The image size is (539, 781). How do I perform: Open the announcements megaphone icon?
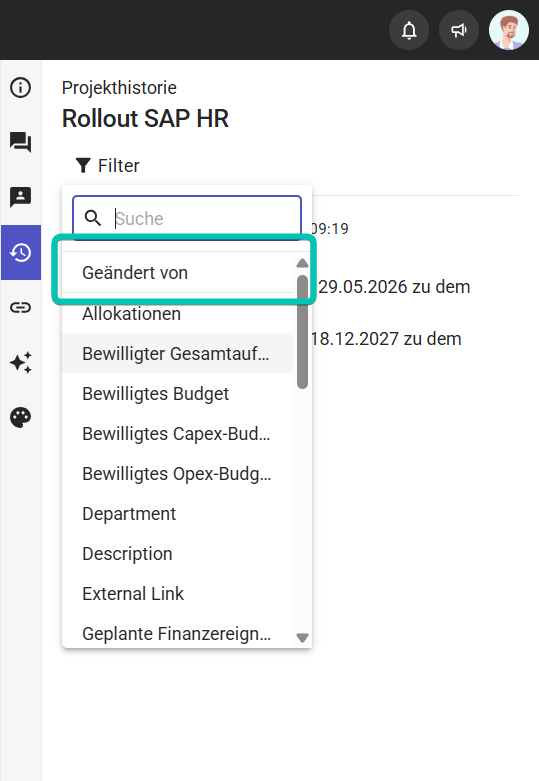[459, 30]
